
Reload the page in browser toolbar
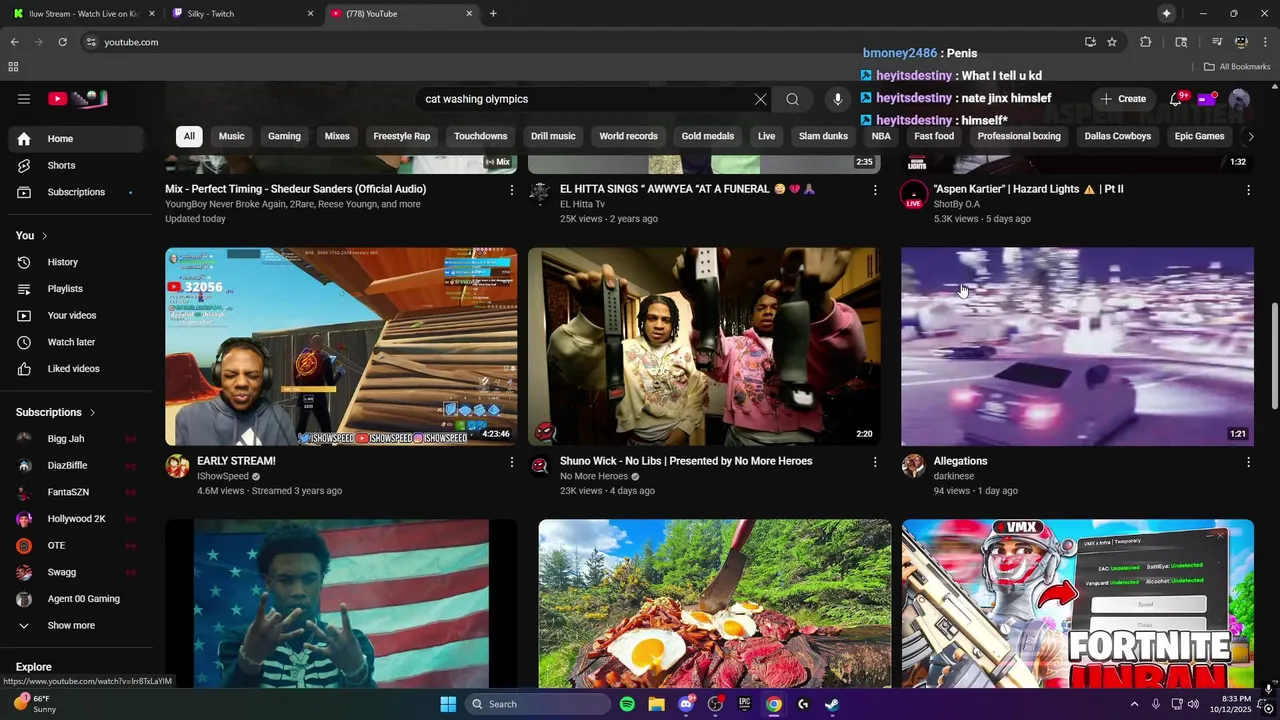pyautogui.click(x=62, y=42)
